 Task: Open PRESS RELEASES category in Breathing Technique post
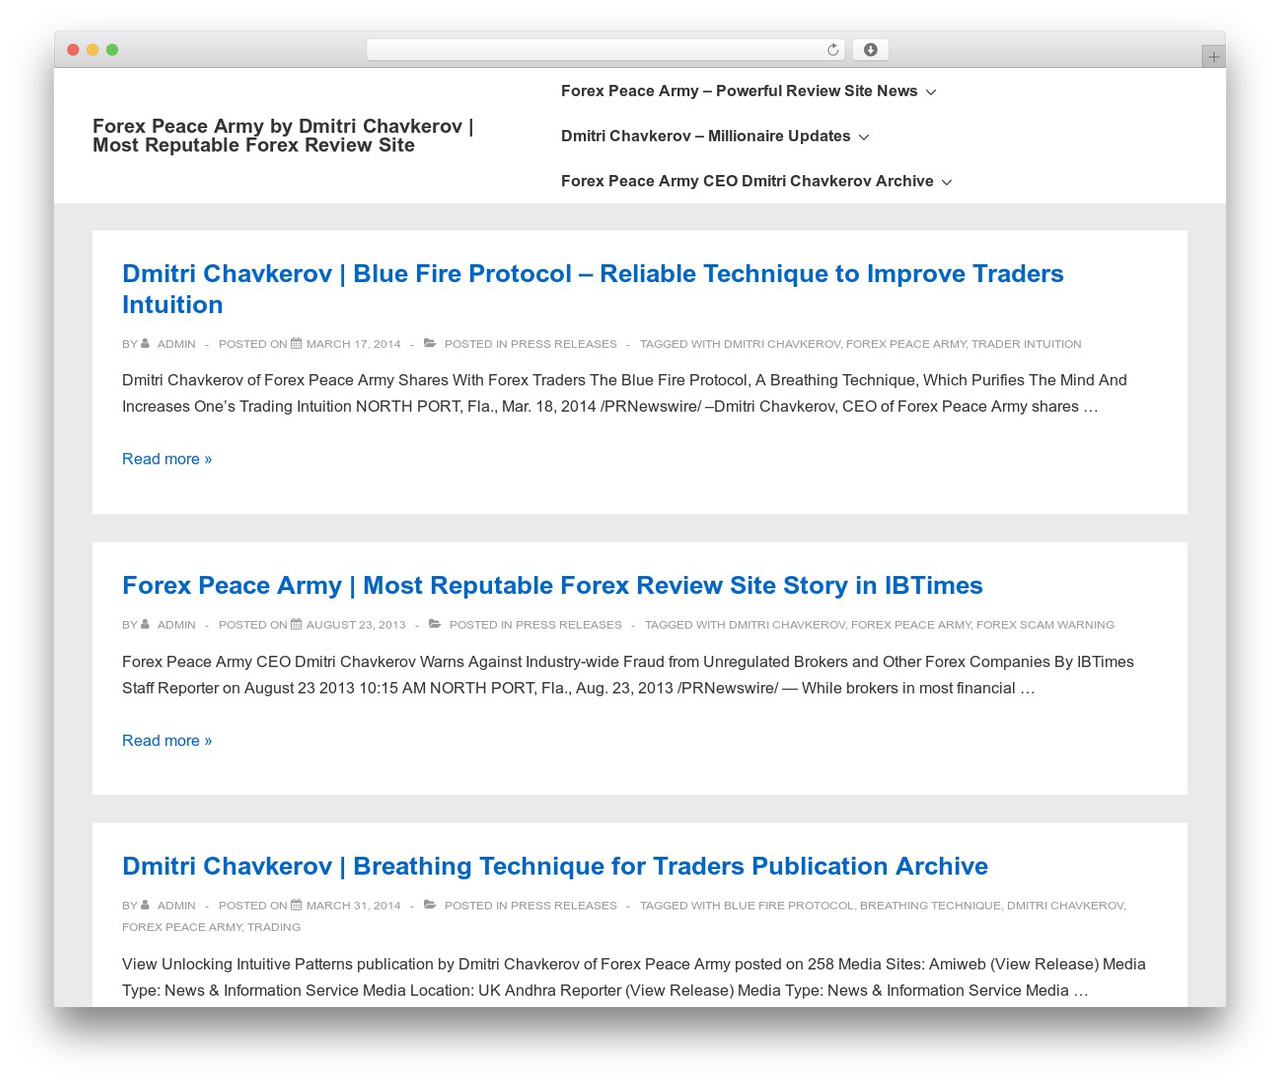tap(564, 906)
